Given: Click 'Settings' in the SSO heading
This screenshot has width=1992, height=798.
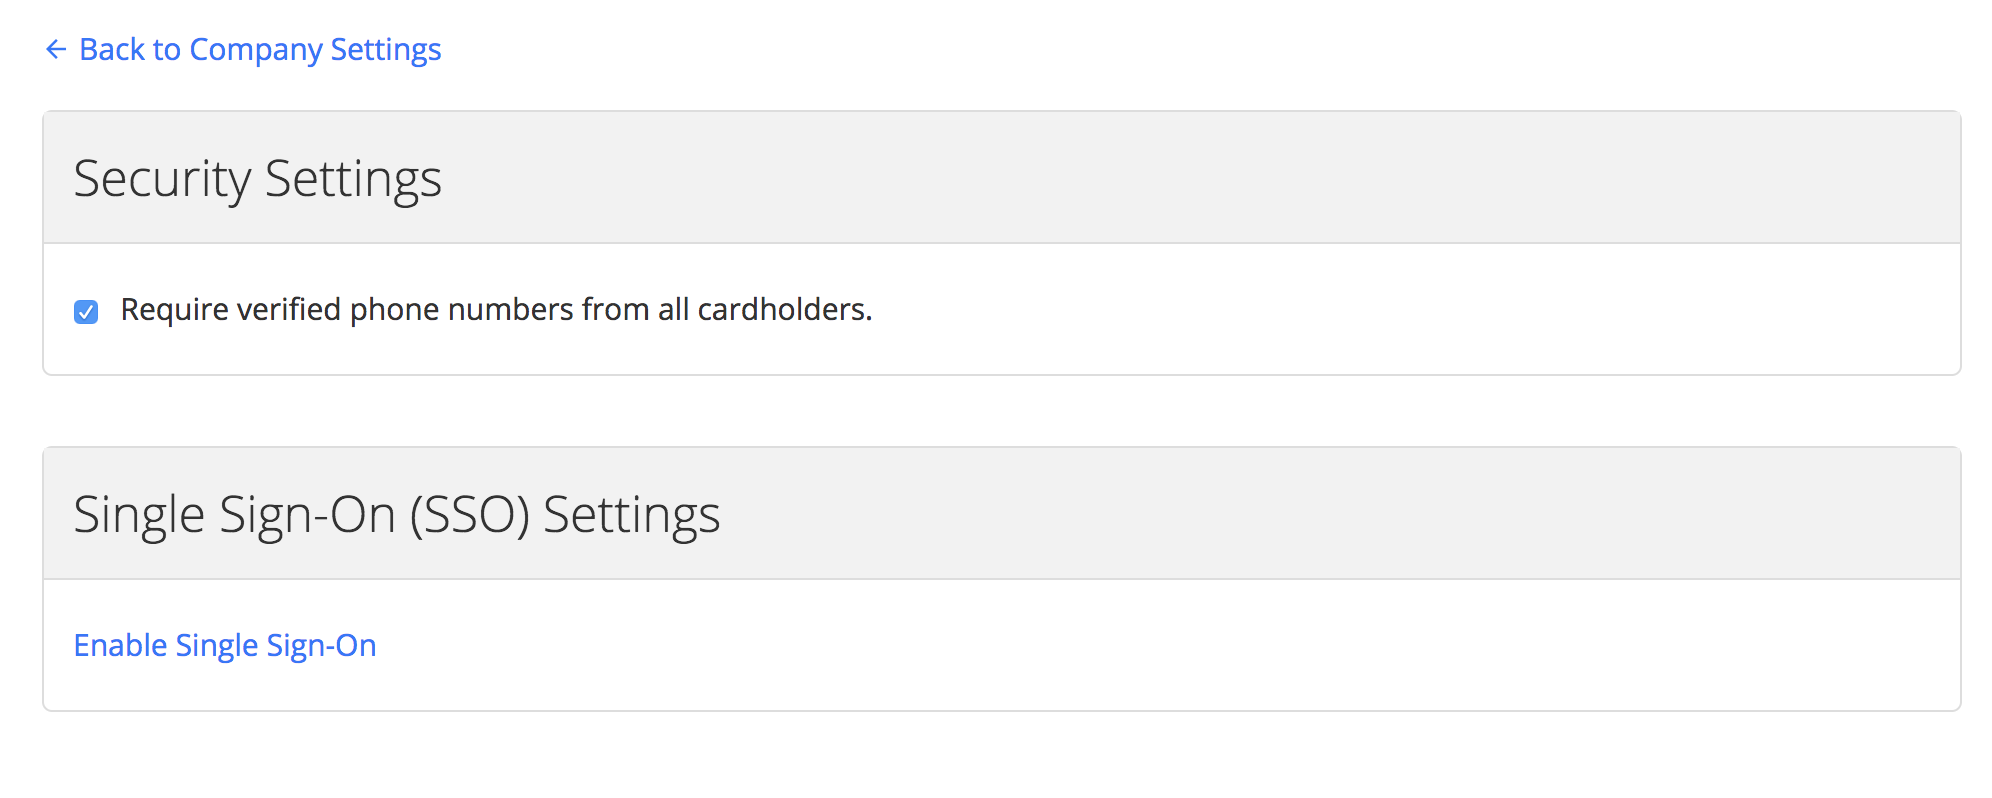Looking at the screenshot, I should [x=631, y=515].
